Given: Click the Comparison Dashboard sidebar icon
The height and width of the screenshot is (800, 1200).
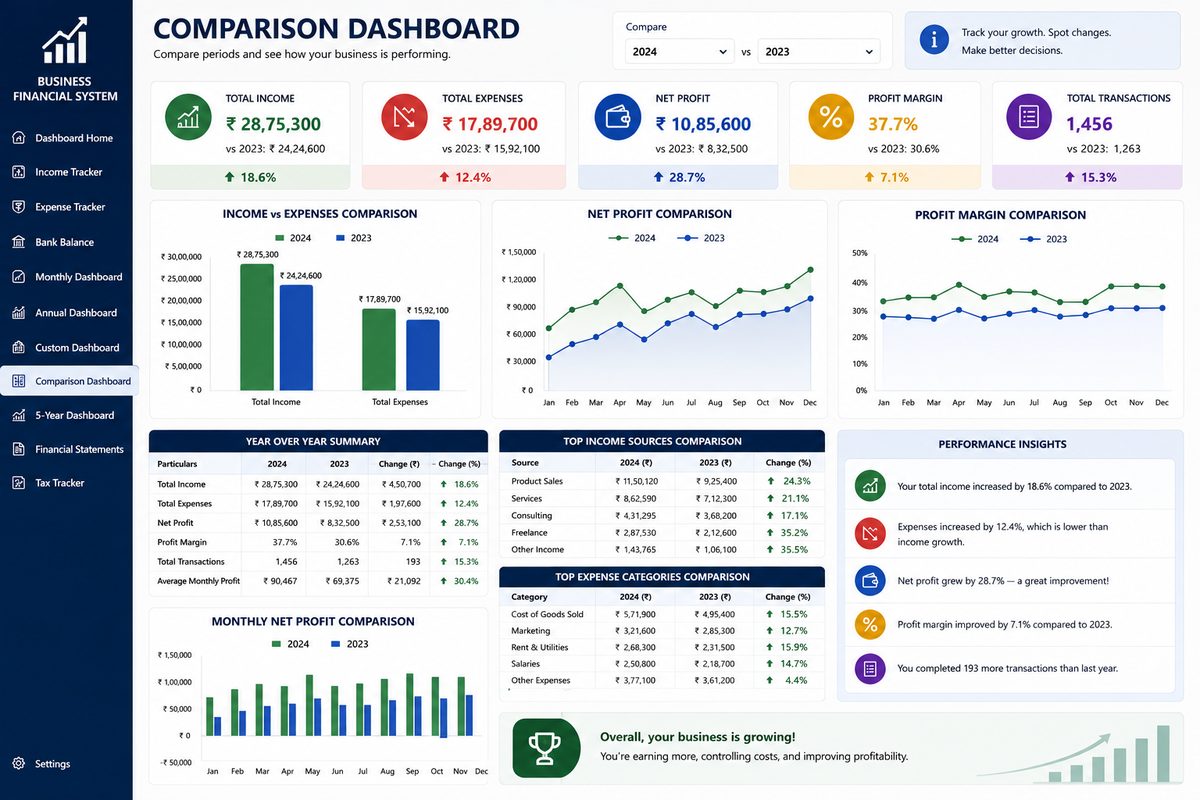Looking at the screenshot, I should (x=18, y=381).
